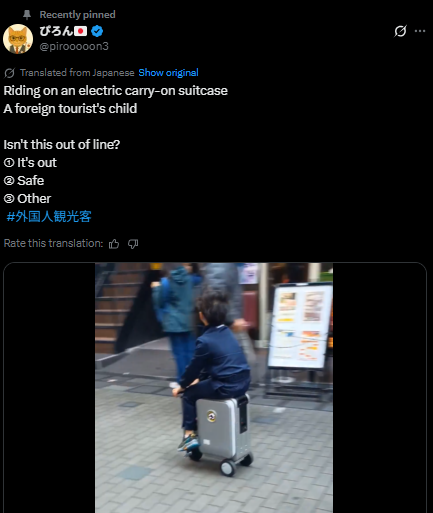433x513 pixels.
Task: Click the tweet text about electric suitcase
Action: point(115,91)
